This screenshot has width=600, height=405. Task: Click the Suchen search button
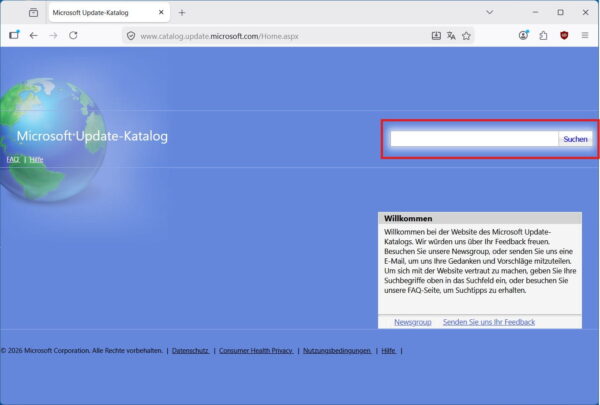pyautogui.click(x=575, y=139)
